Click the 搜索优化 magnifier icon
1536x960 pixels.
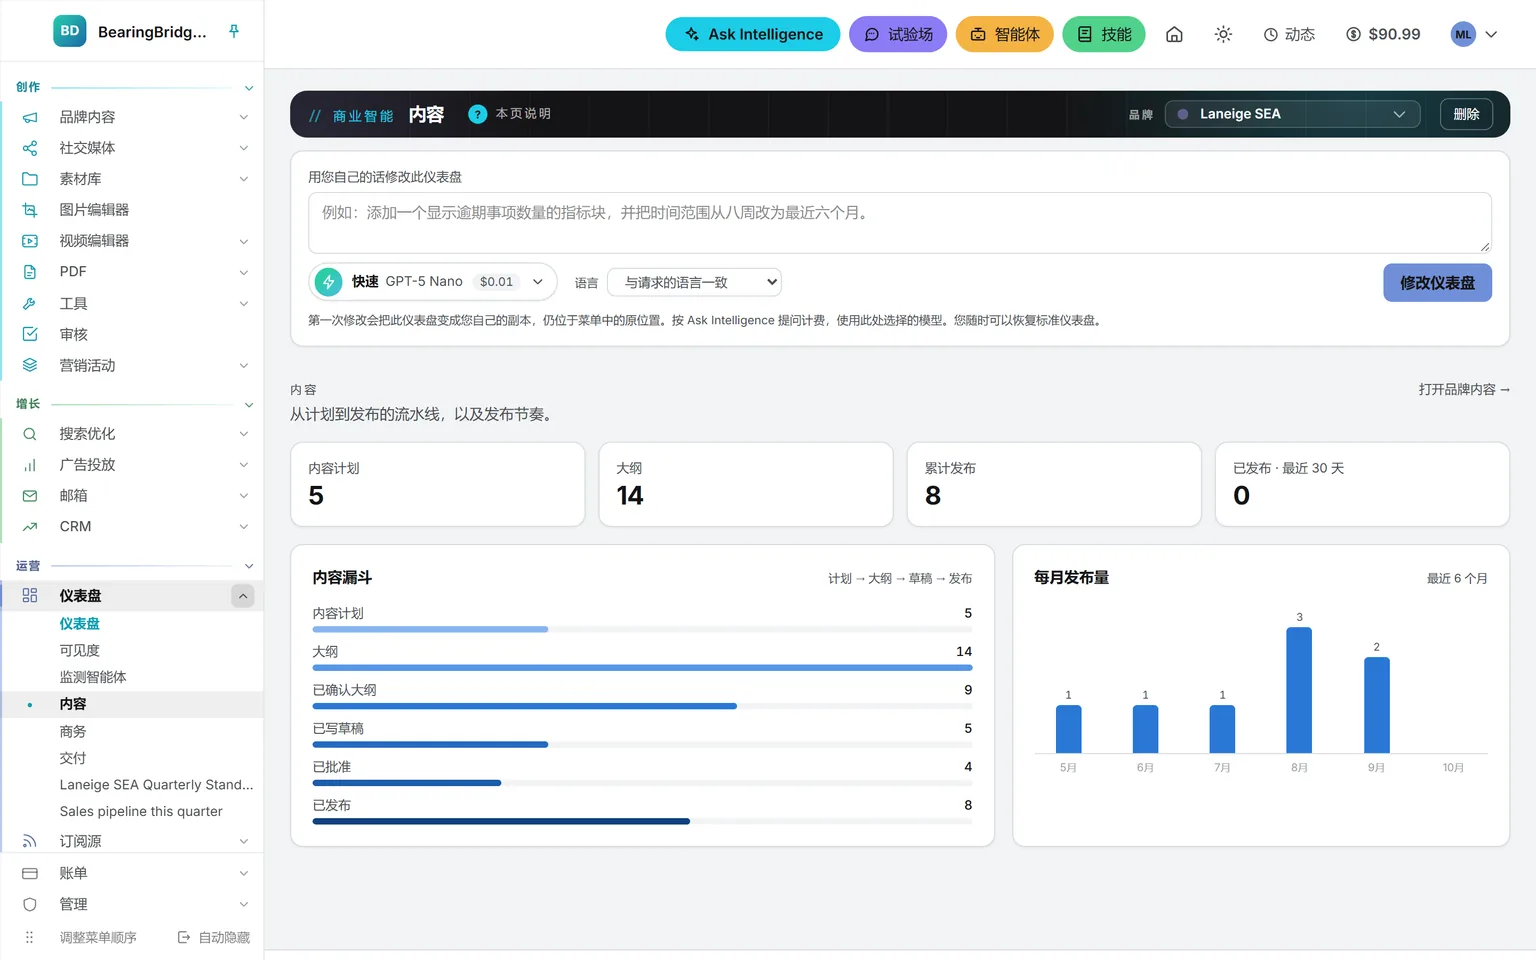[x=30, y=434]
